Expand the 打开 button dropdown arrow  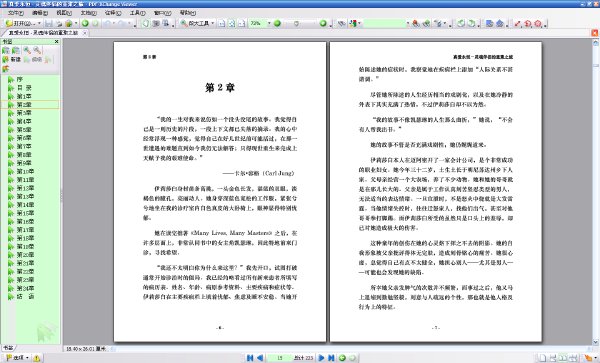coord(39,23)
